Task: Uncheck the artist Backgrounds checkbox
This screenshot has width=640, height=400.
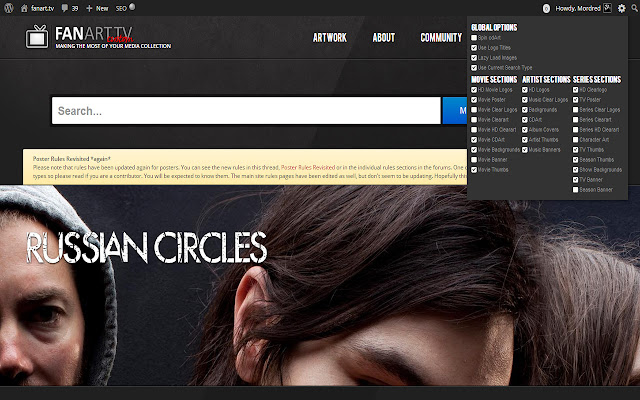Action: pos(525,110)
